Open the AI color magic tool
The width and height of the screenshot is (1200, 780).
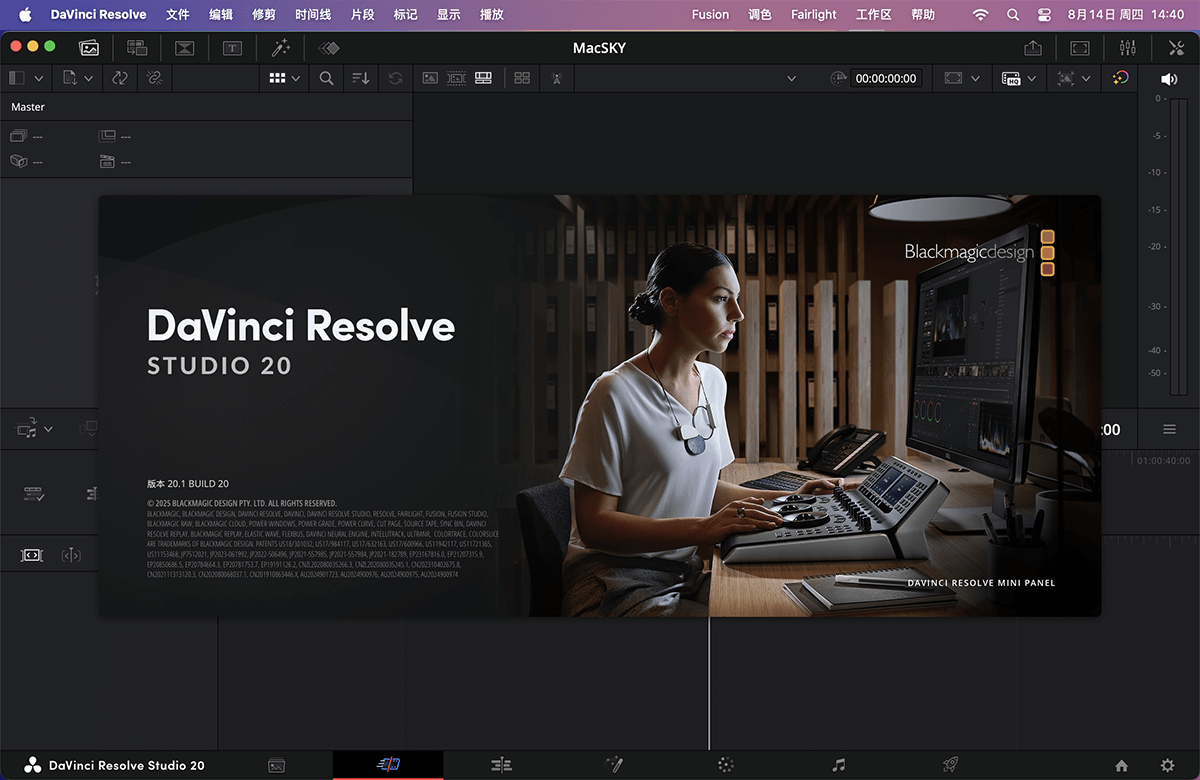1121,78
